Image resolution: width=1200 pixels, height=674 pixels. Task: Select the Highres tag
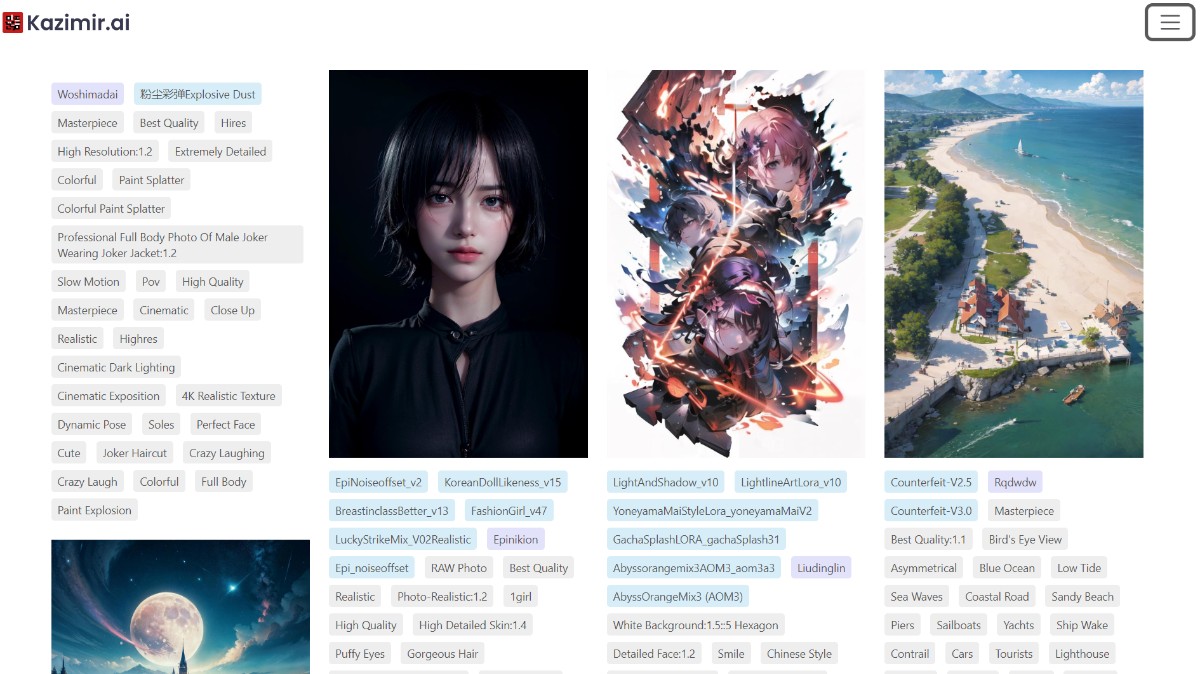(139, 339)
